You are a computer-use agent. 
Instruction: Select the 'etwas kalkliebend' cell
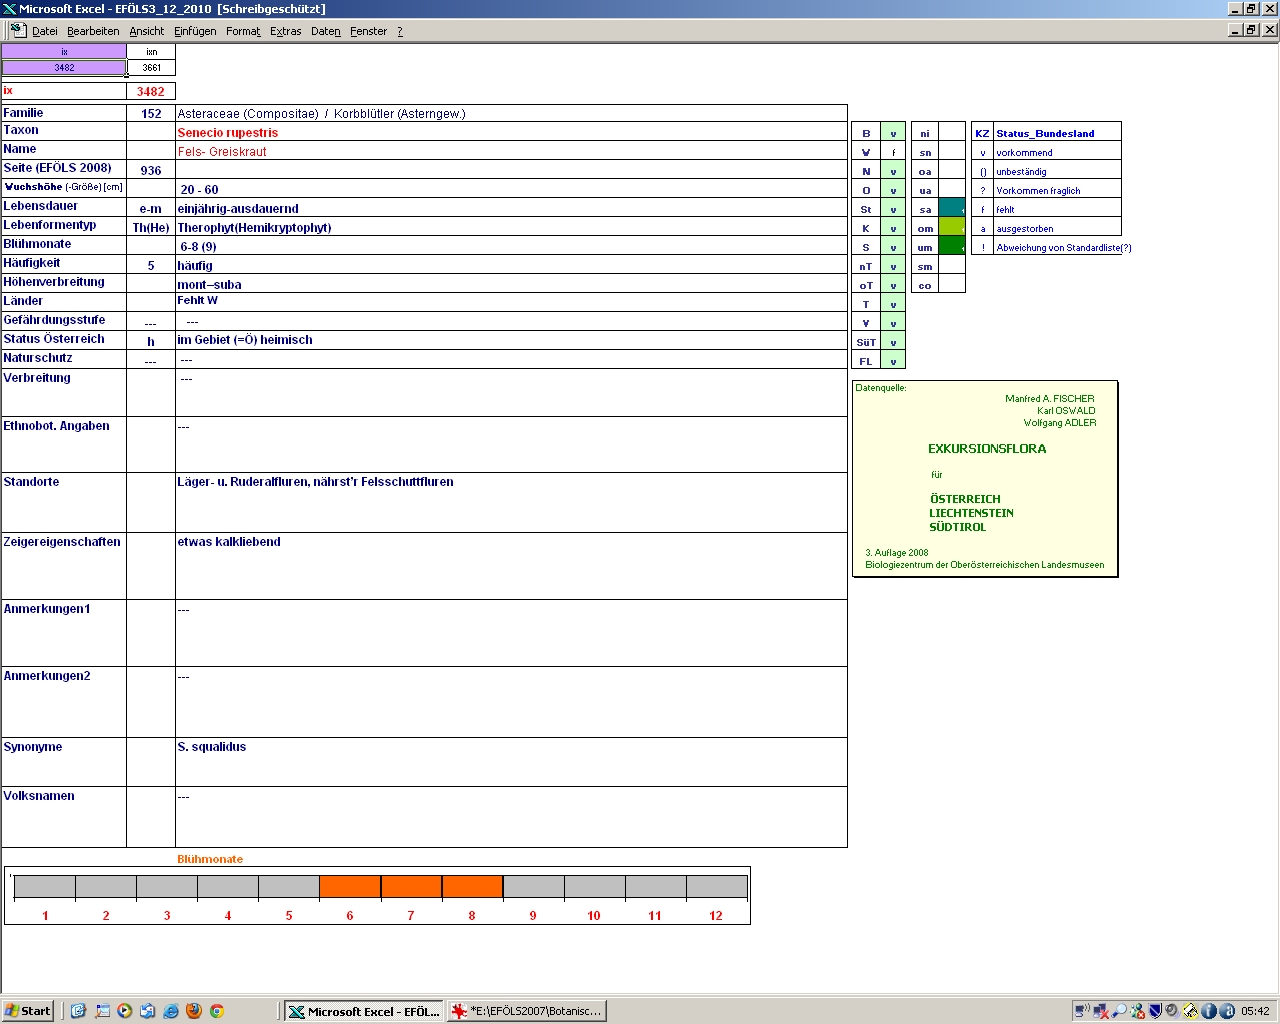point(511,566)
